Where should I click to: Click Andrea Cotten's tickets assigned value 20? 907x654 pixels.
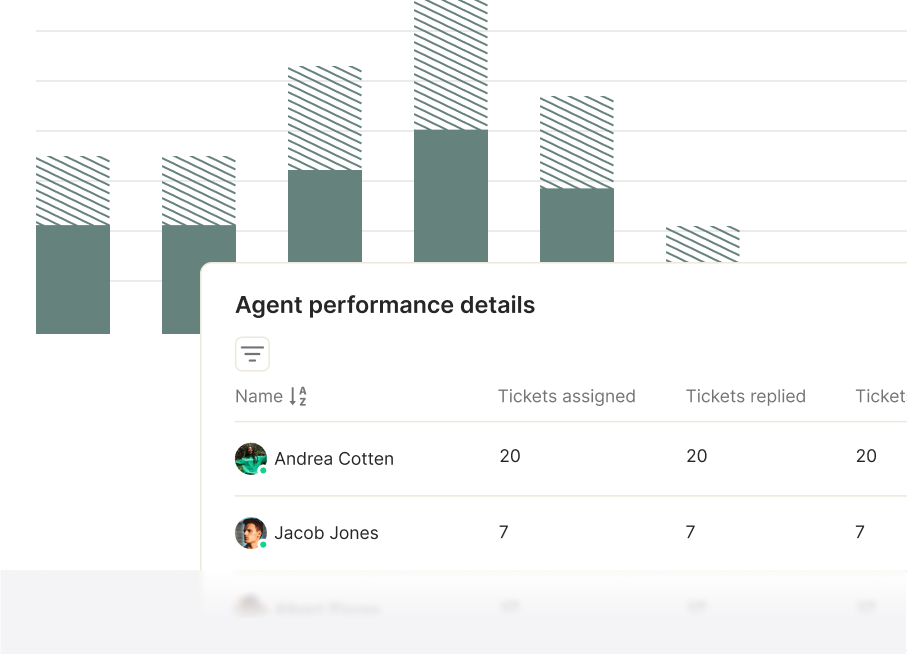[510, 456]
